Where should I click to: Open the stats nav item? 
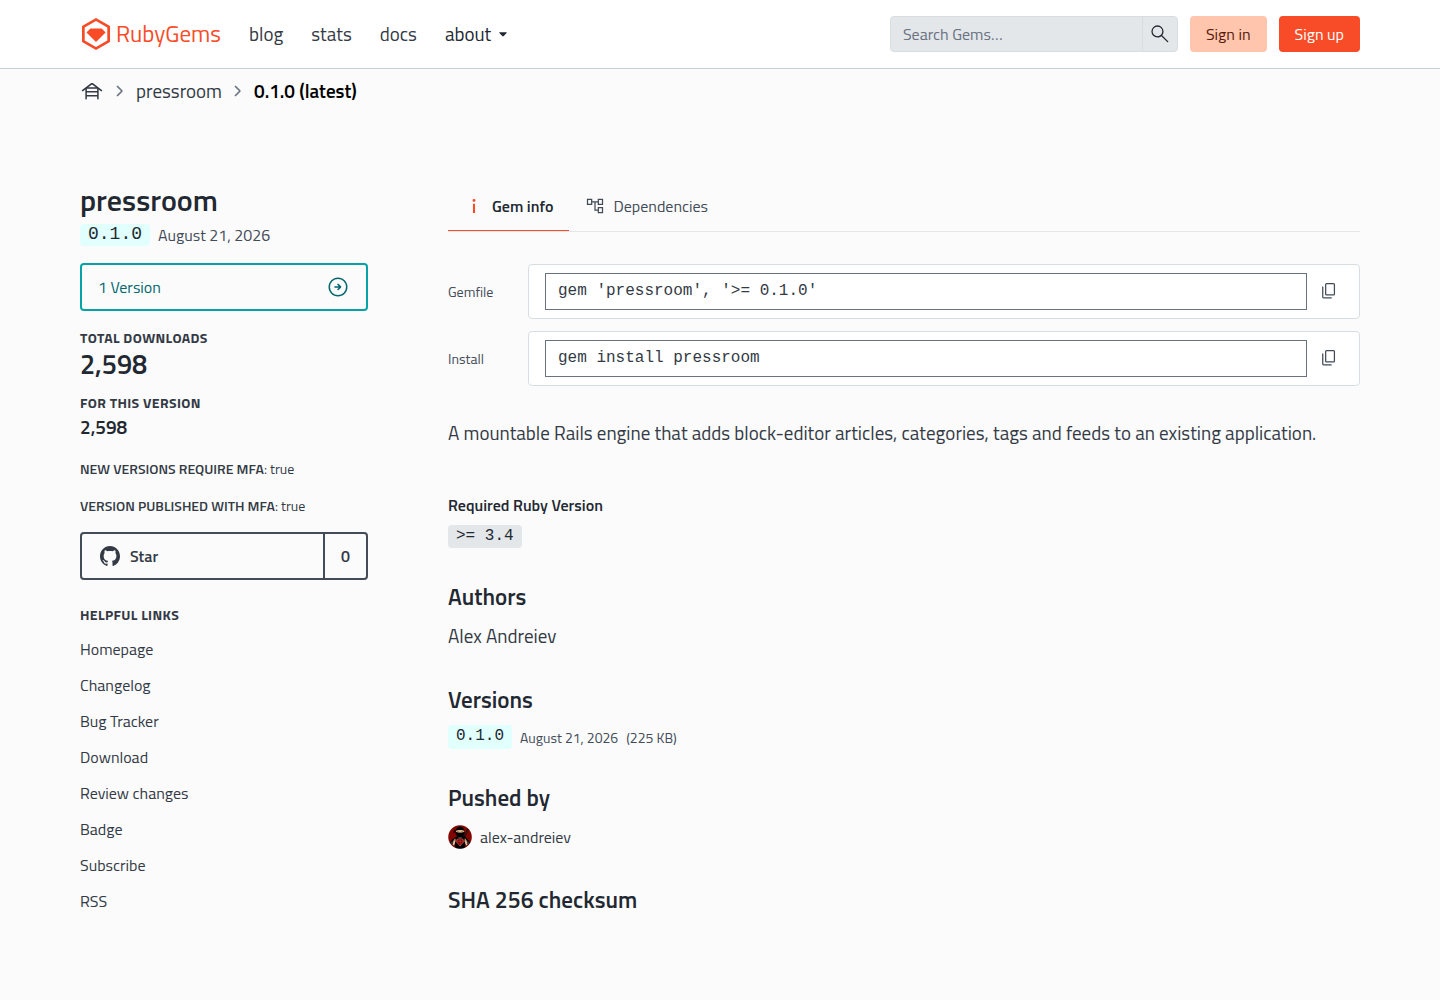pyautogui.click(x=331, y=35)
